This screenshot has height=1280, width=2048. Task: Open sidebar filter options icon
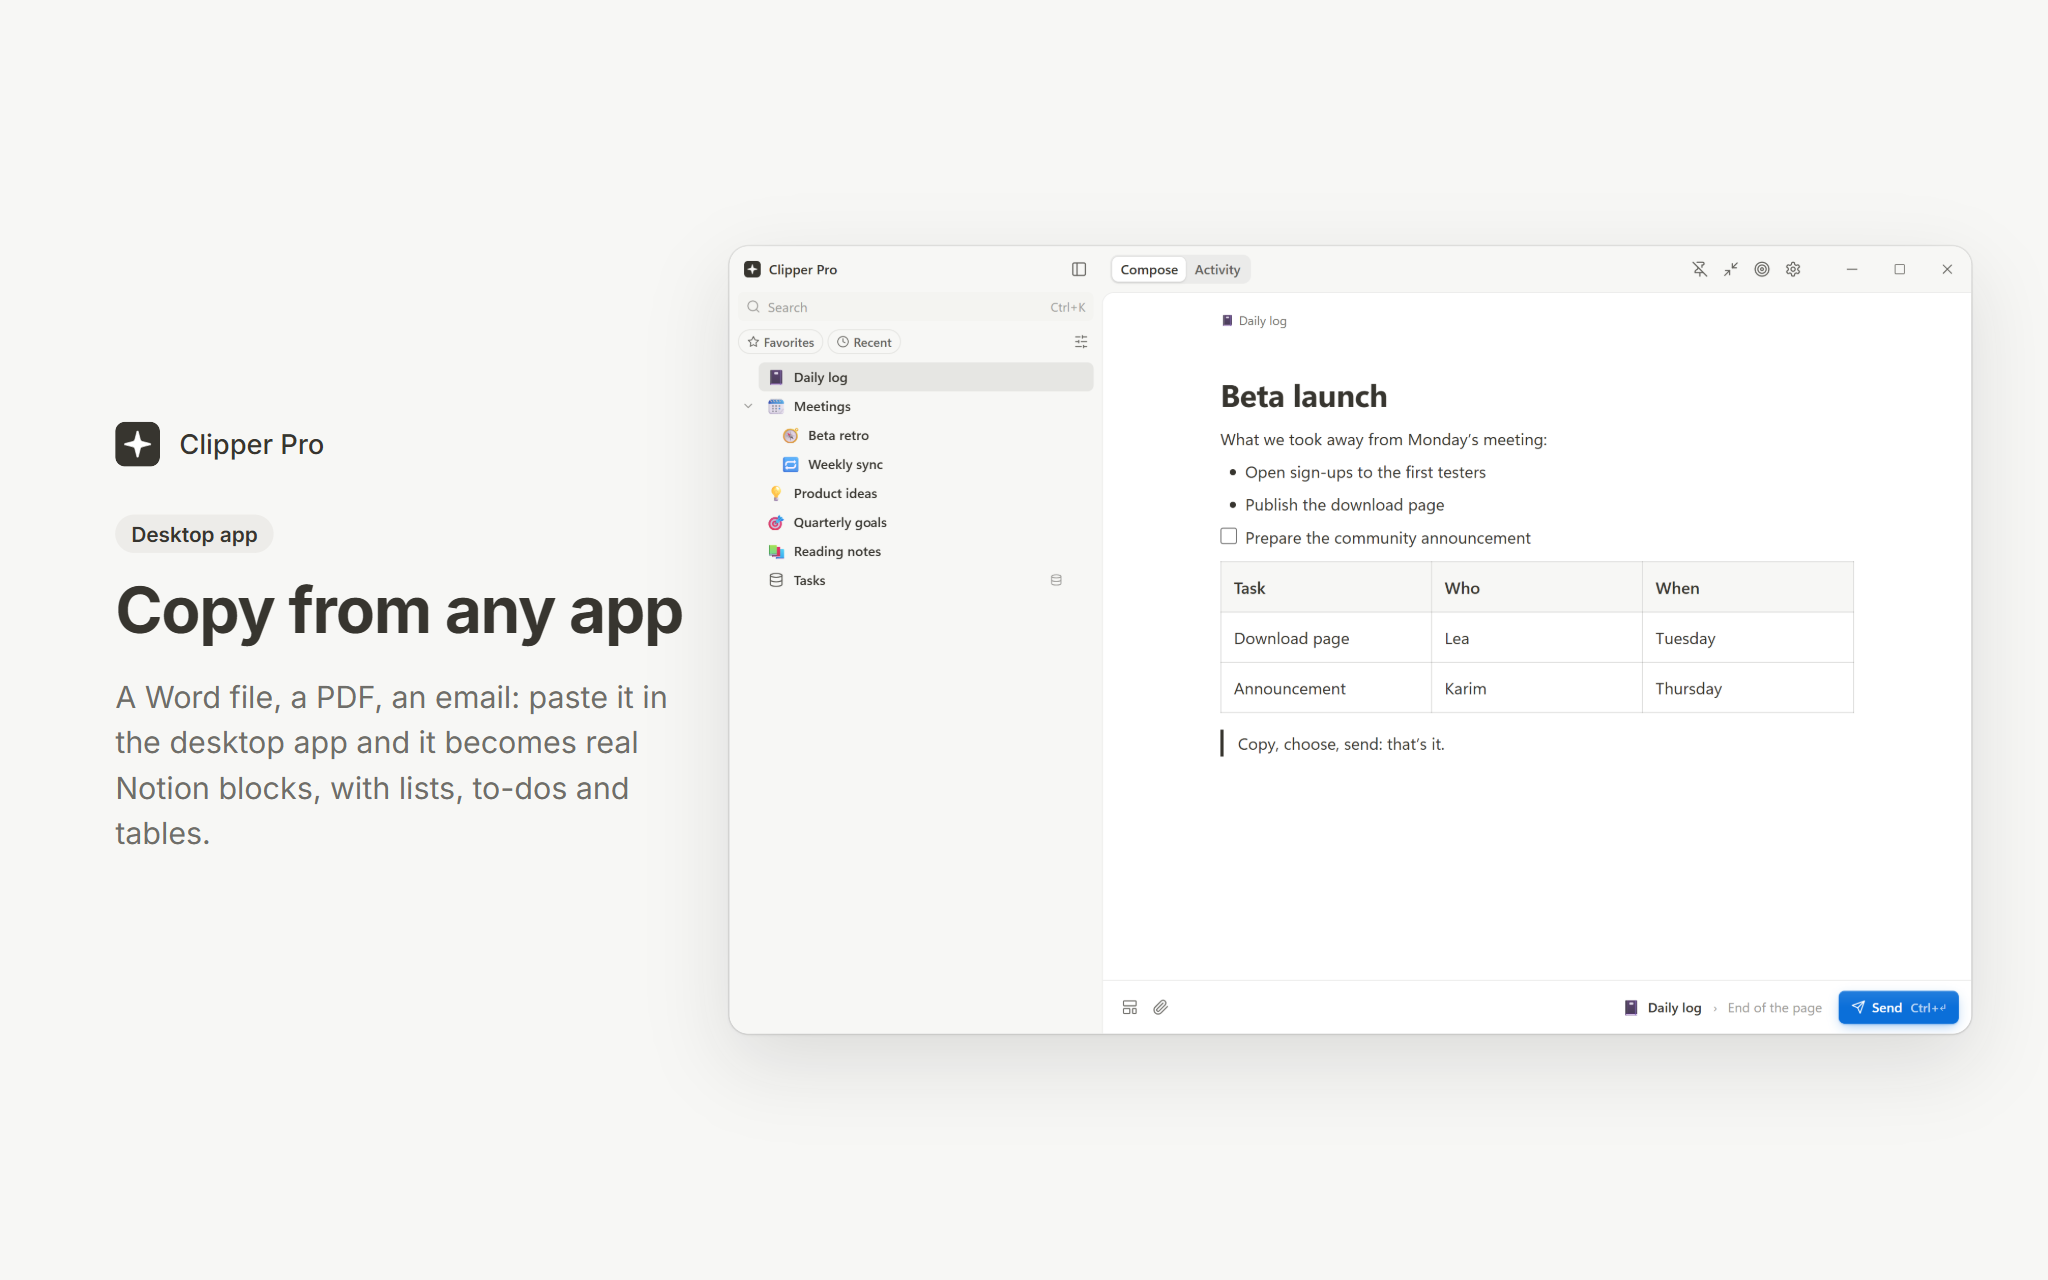point(1081,342)
